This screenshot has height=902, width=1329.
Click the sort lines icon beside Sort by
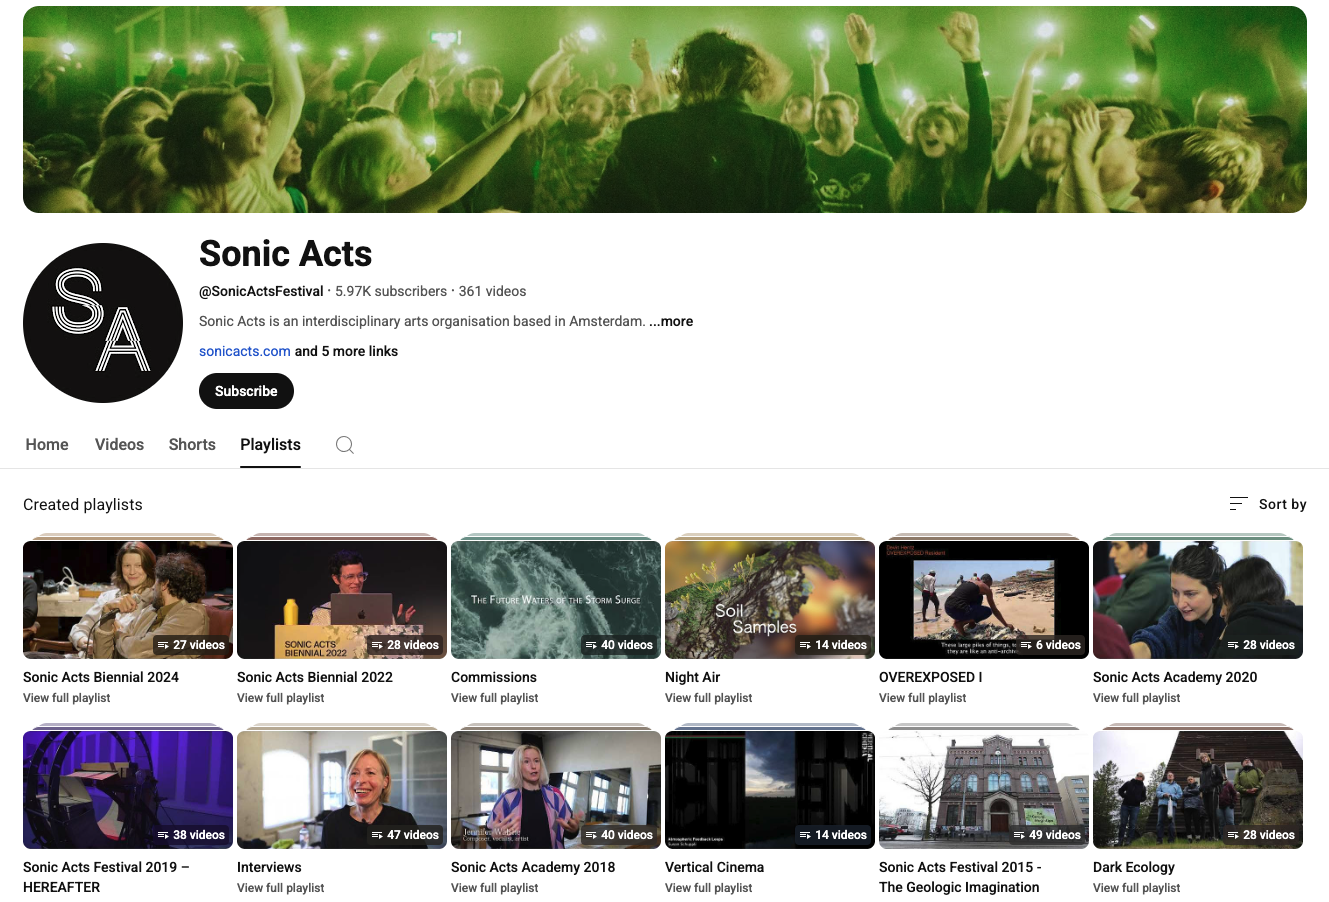point(1238,504)
